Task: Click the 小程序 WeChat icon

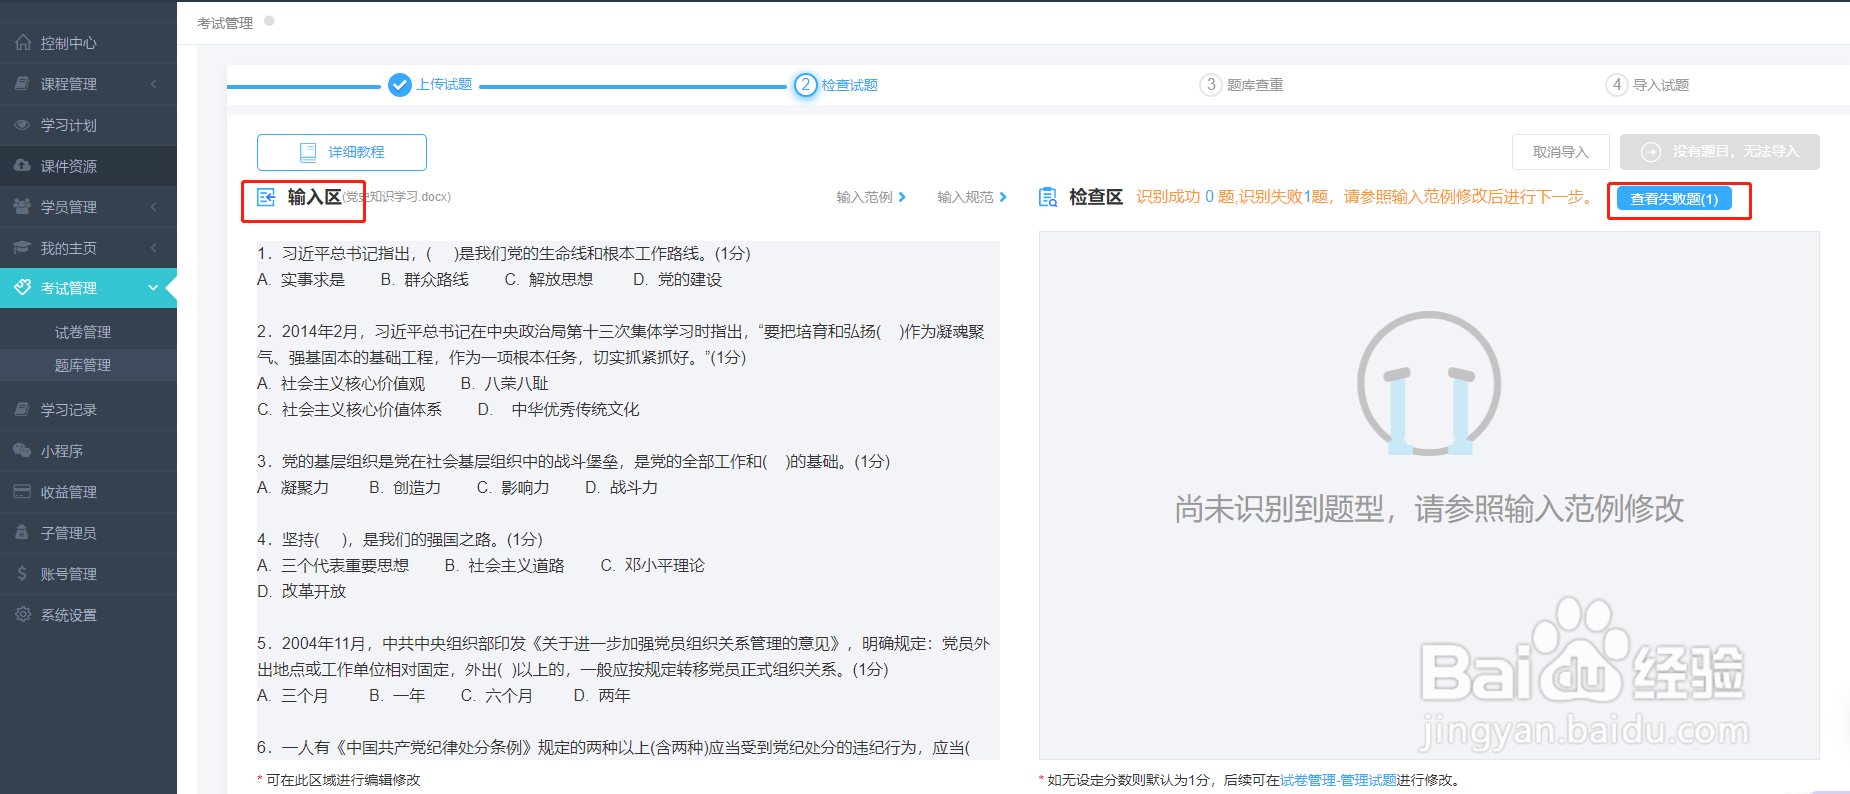Action: (23, 451)
